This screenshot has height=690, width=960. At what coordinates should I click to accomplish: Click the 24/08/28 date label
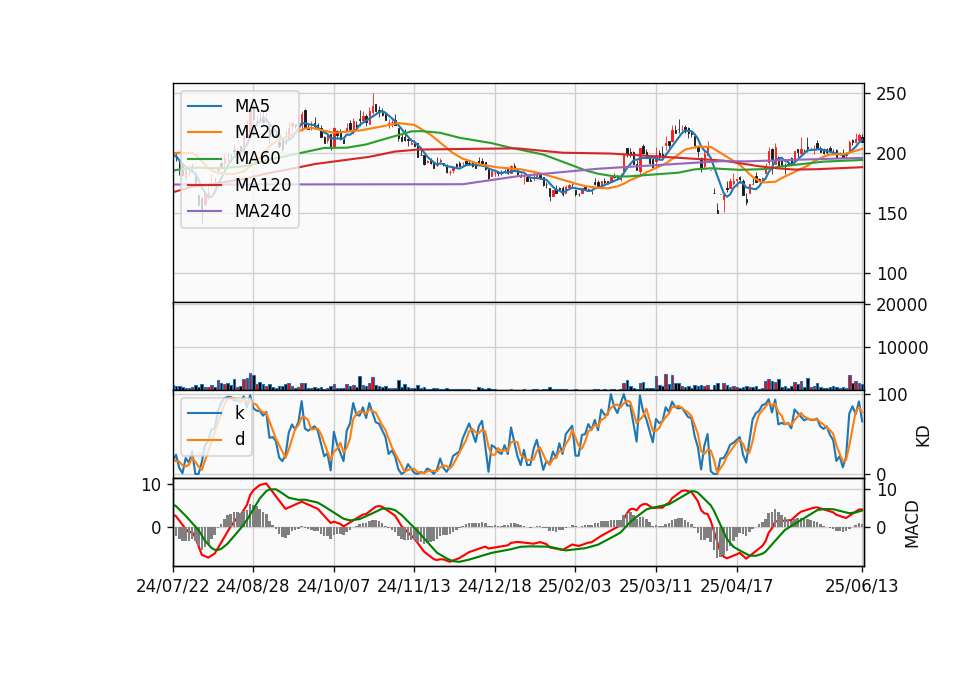[253, 586]
